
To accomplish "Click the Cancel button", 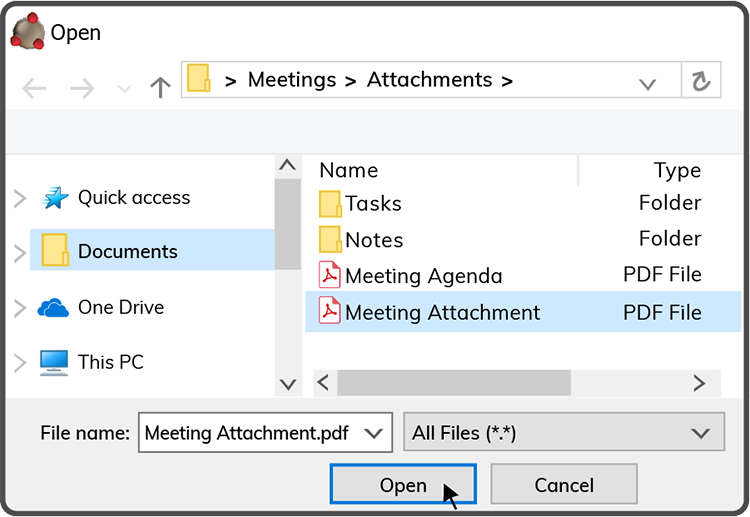I will coord(564,485).
